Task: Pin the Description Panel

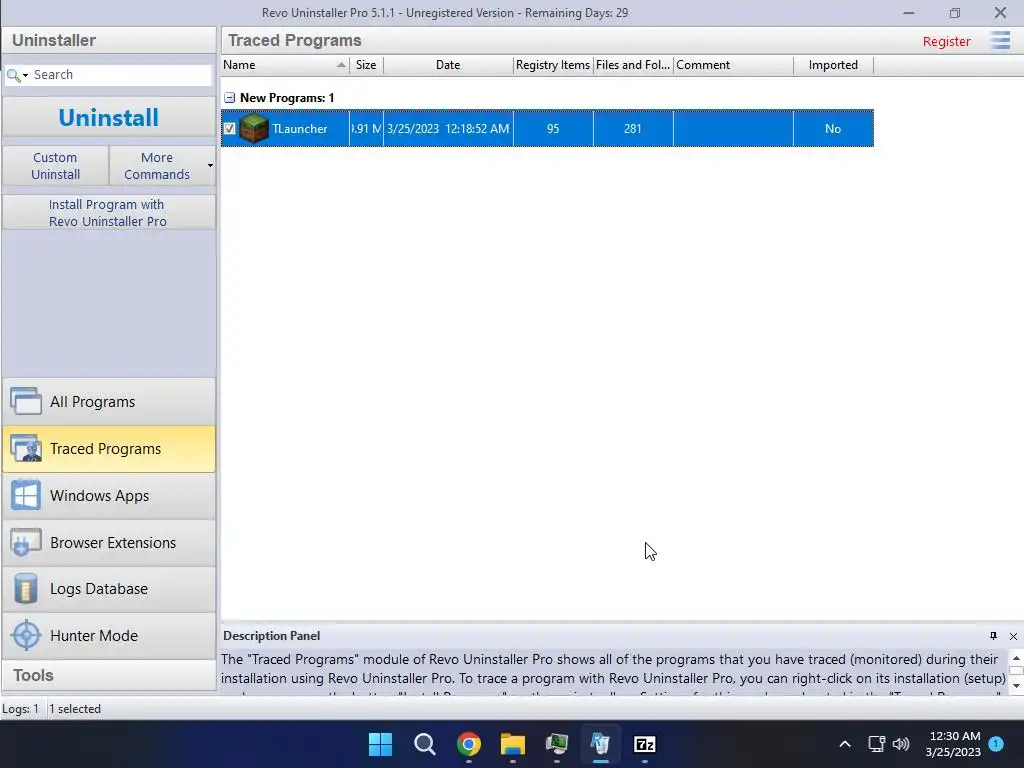Action: tap(993, 636)
